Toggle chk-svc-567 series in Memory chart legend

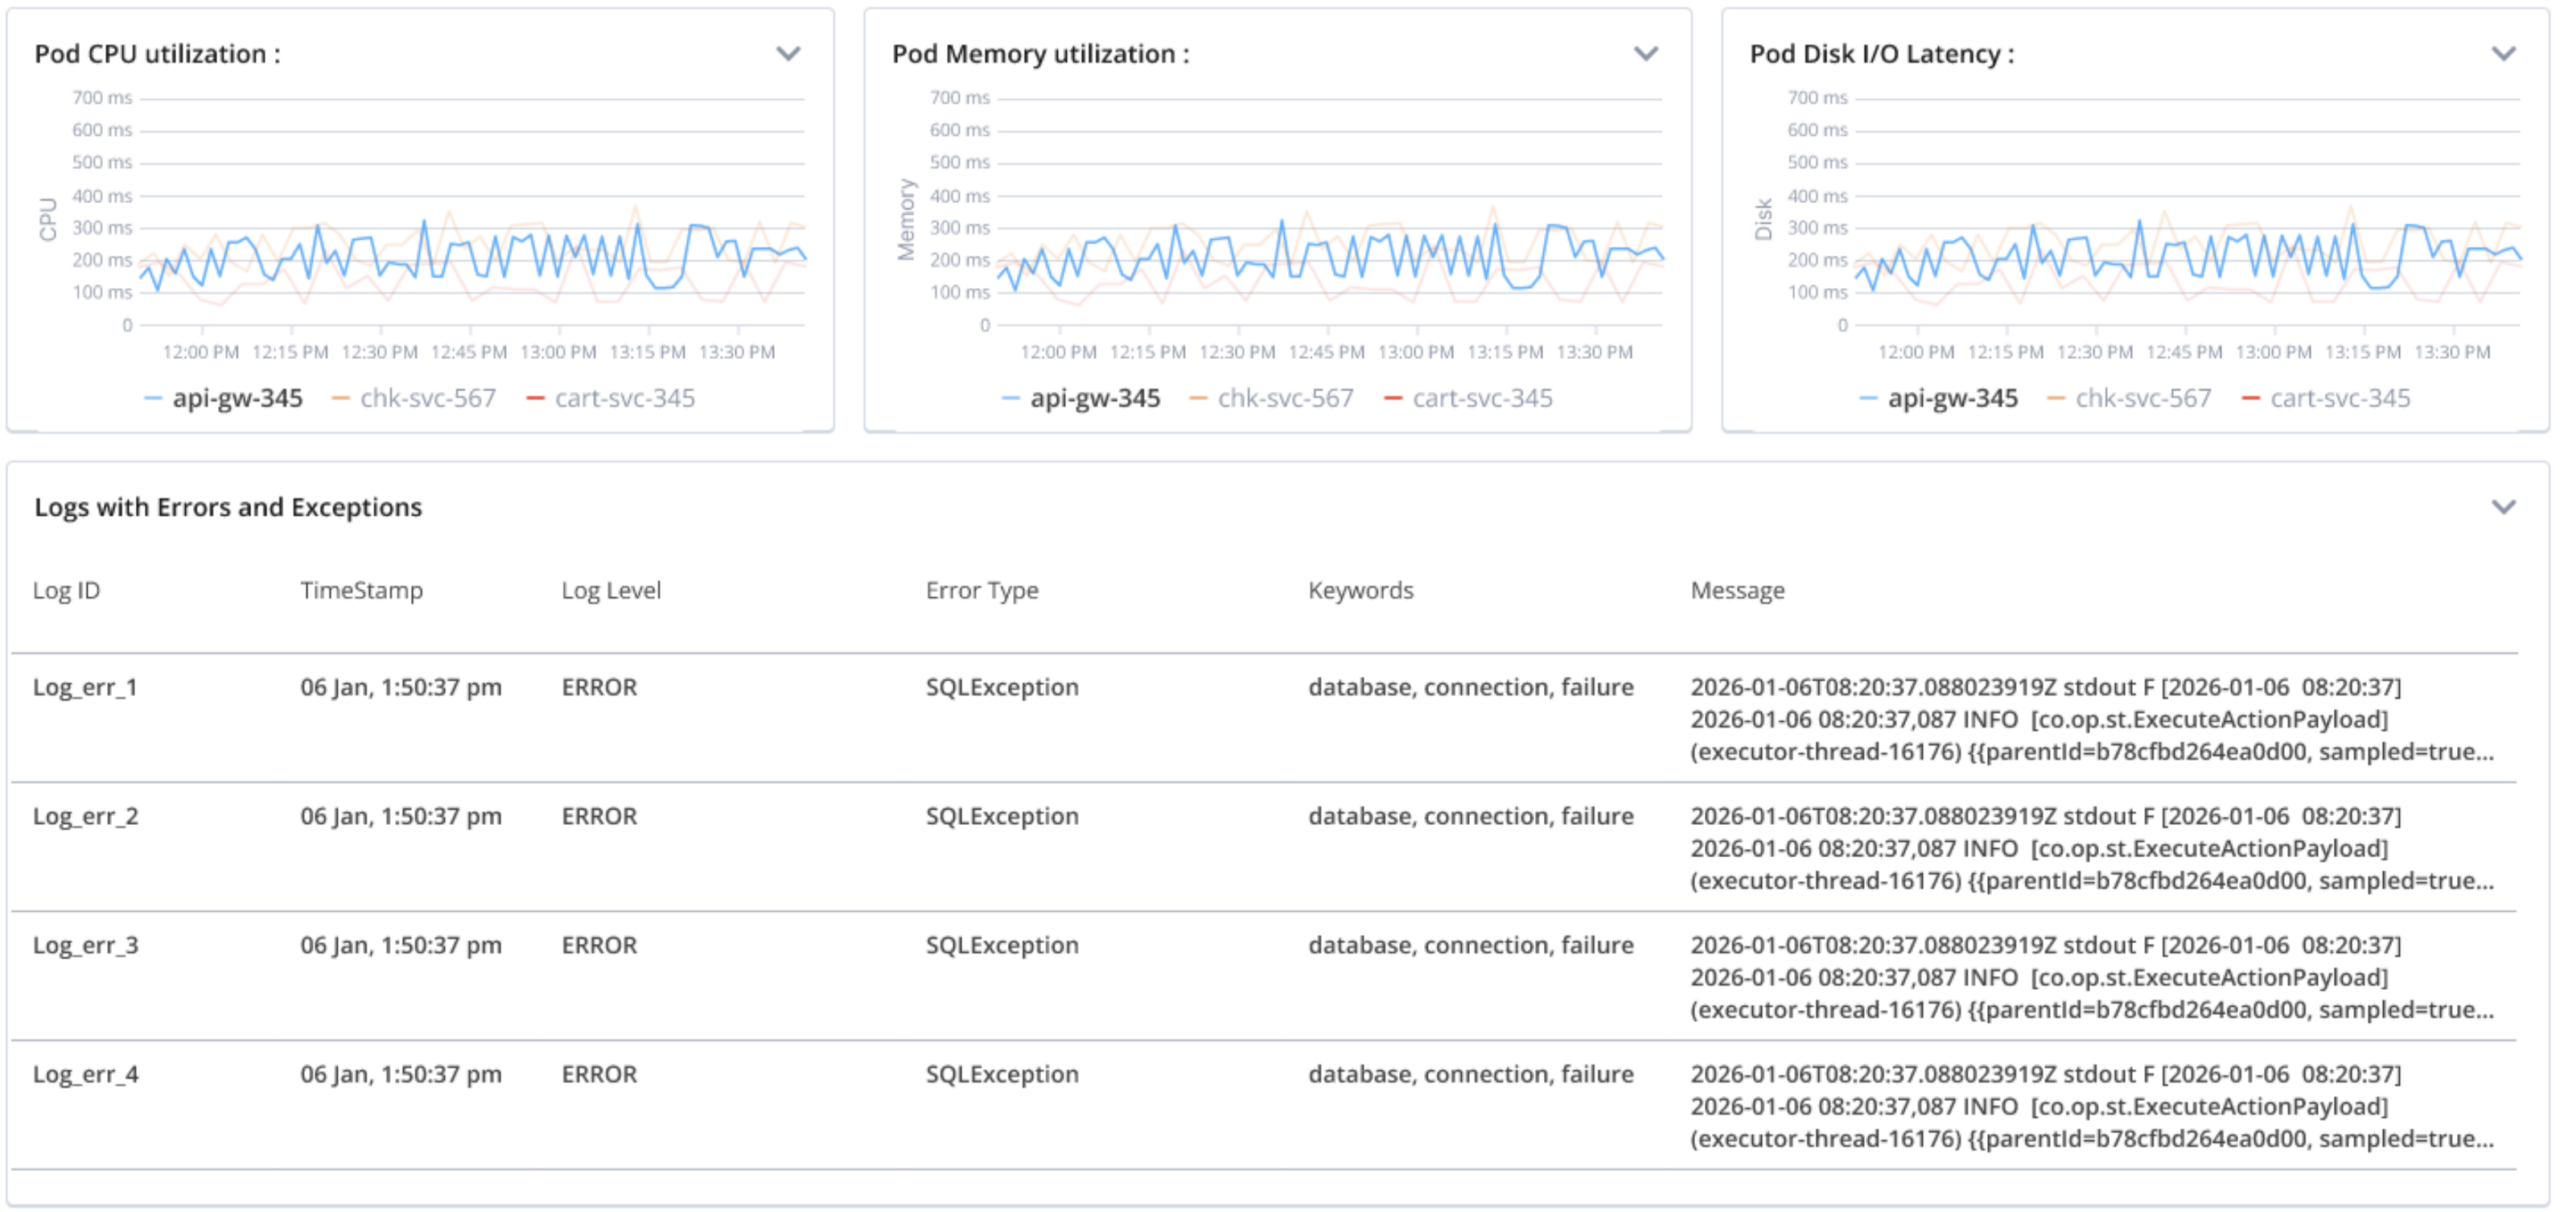pos(1284,398)
